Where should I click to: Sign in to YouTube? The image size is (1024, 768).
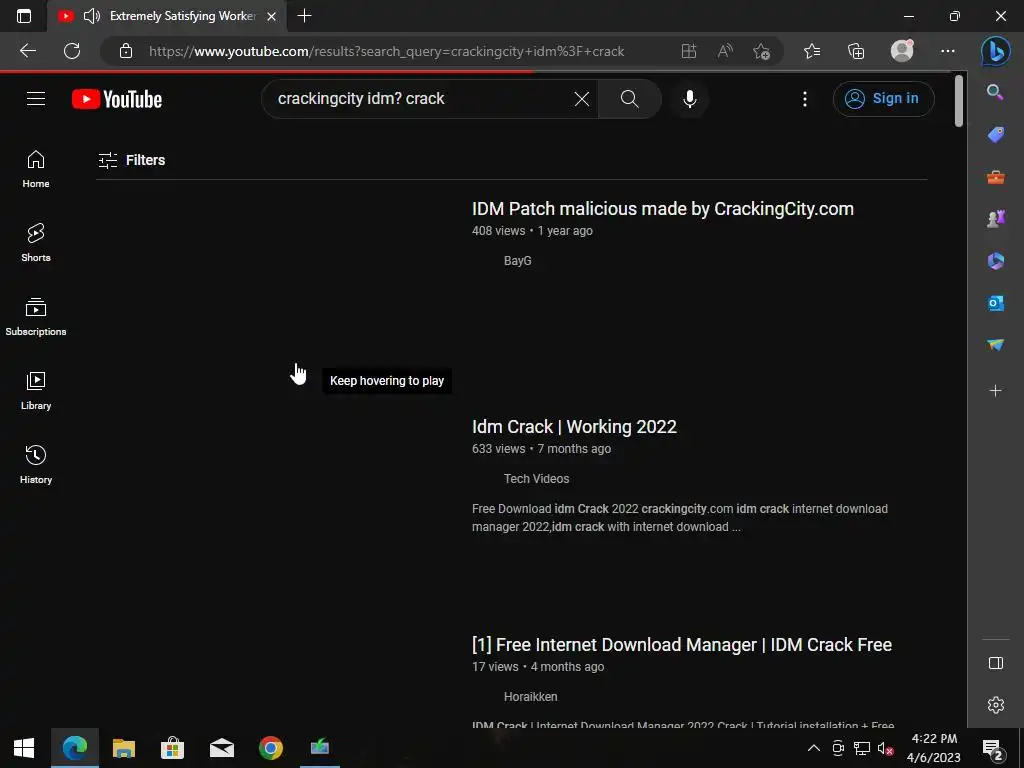(x=883, y=99)
